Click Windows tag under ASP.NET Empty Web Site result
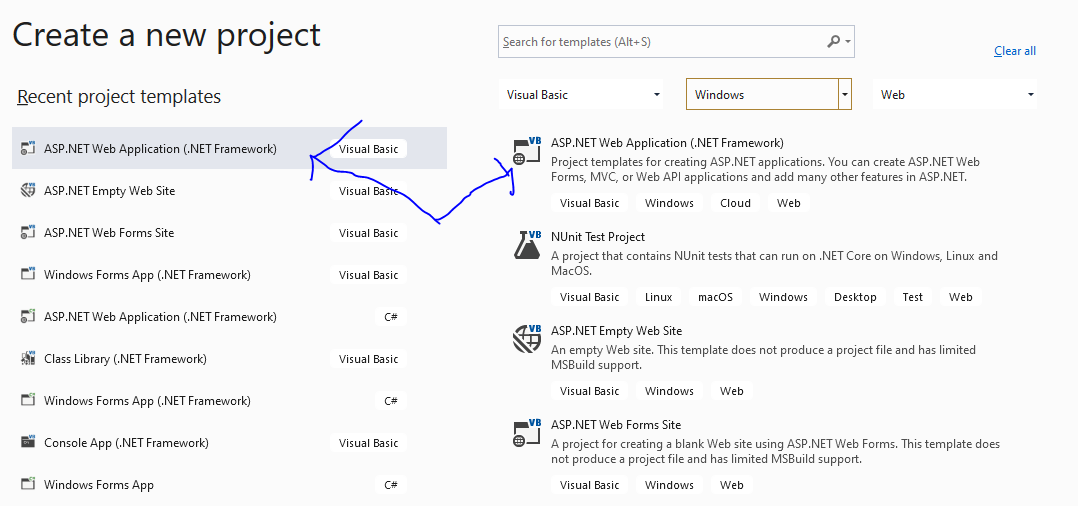This screenshot has width=1078, height=506. point(669,390)
